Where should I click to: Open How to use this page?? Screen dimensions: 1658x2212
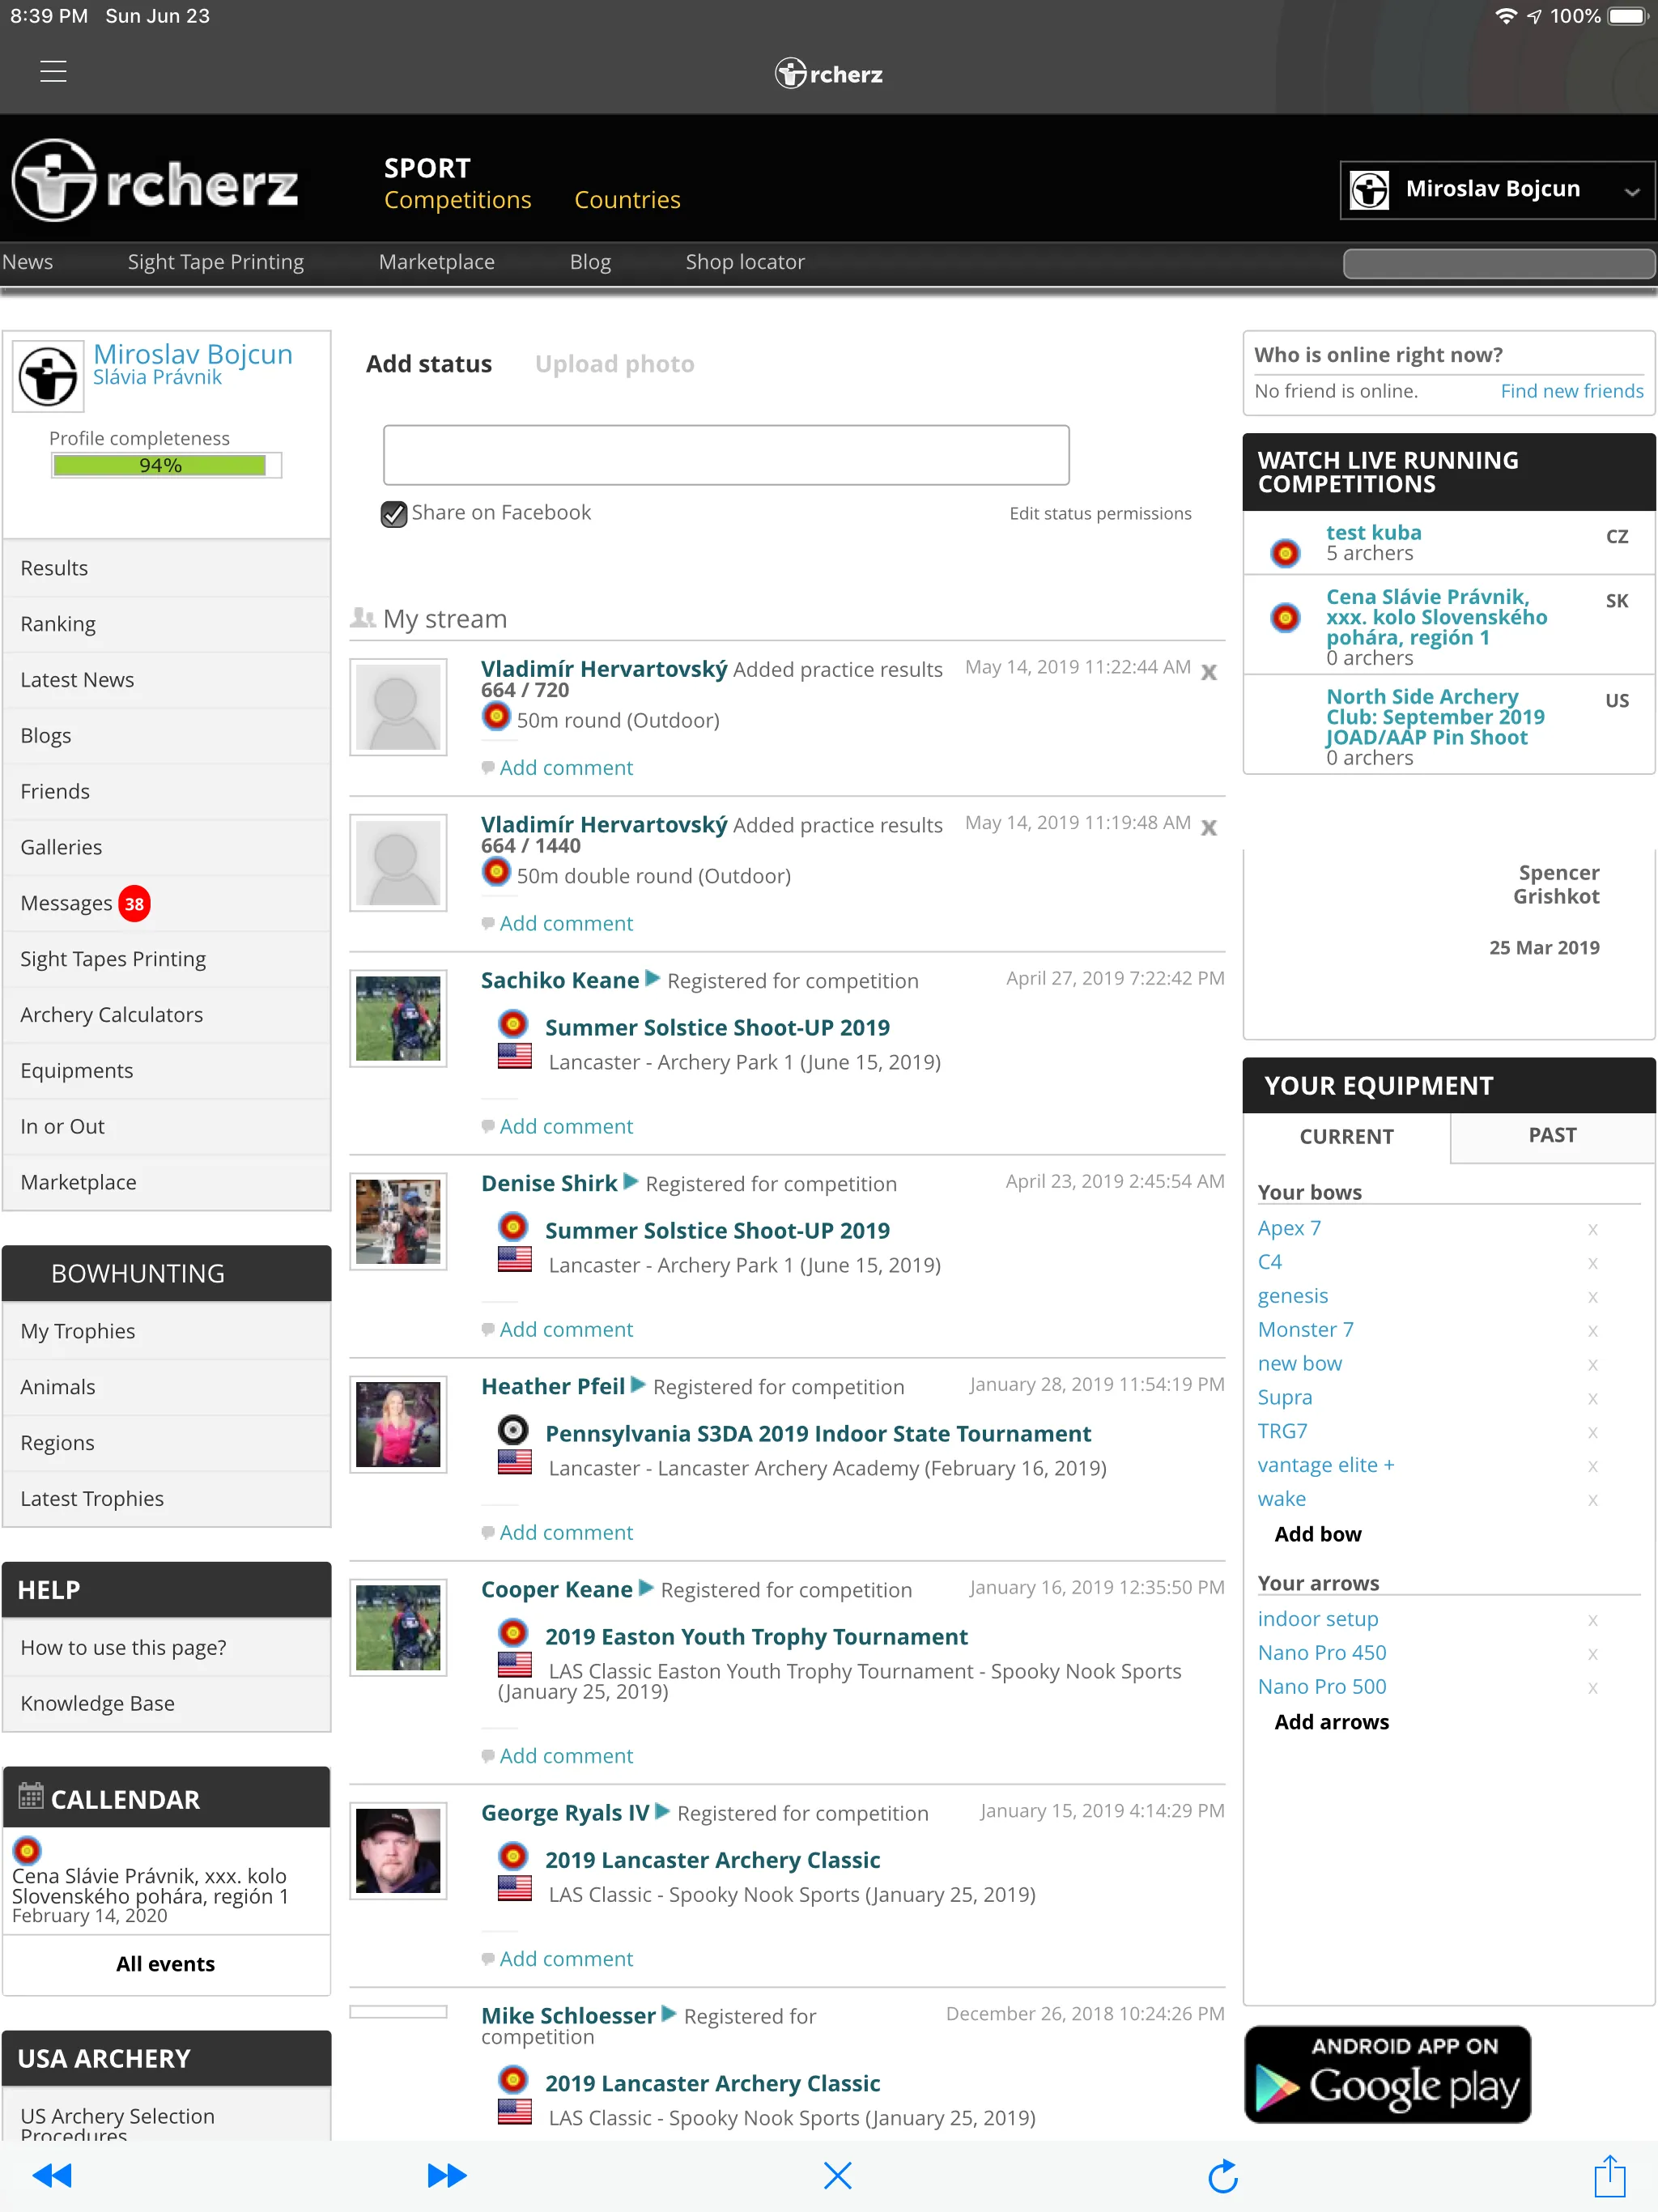tap(166, 1647)
